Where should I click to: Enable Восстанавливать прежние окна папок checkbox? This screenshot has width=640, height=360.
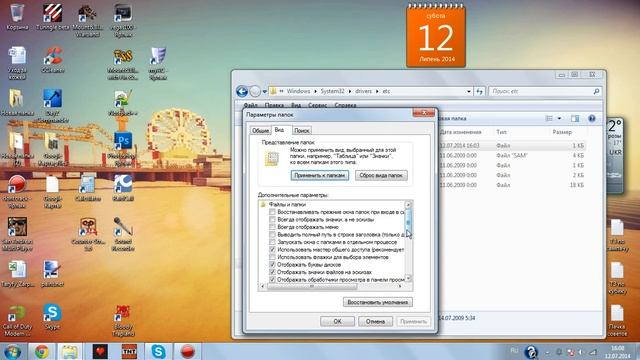pos(272,212)
